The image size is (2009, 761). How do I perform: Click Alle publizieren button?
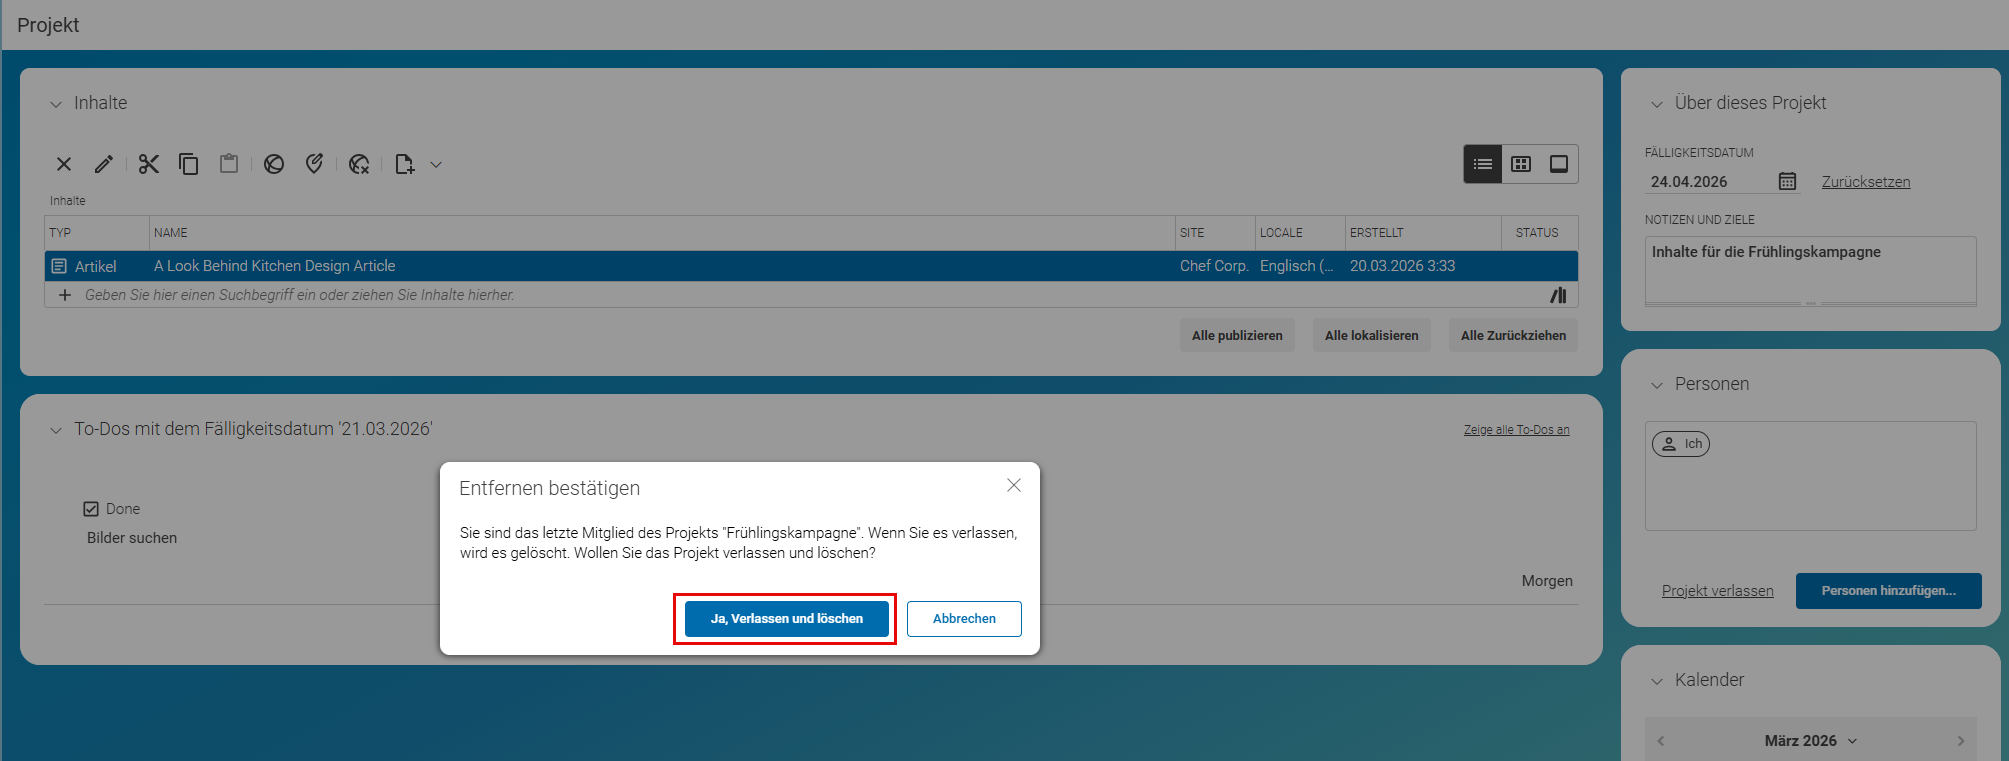point(1237,336)
